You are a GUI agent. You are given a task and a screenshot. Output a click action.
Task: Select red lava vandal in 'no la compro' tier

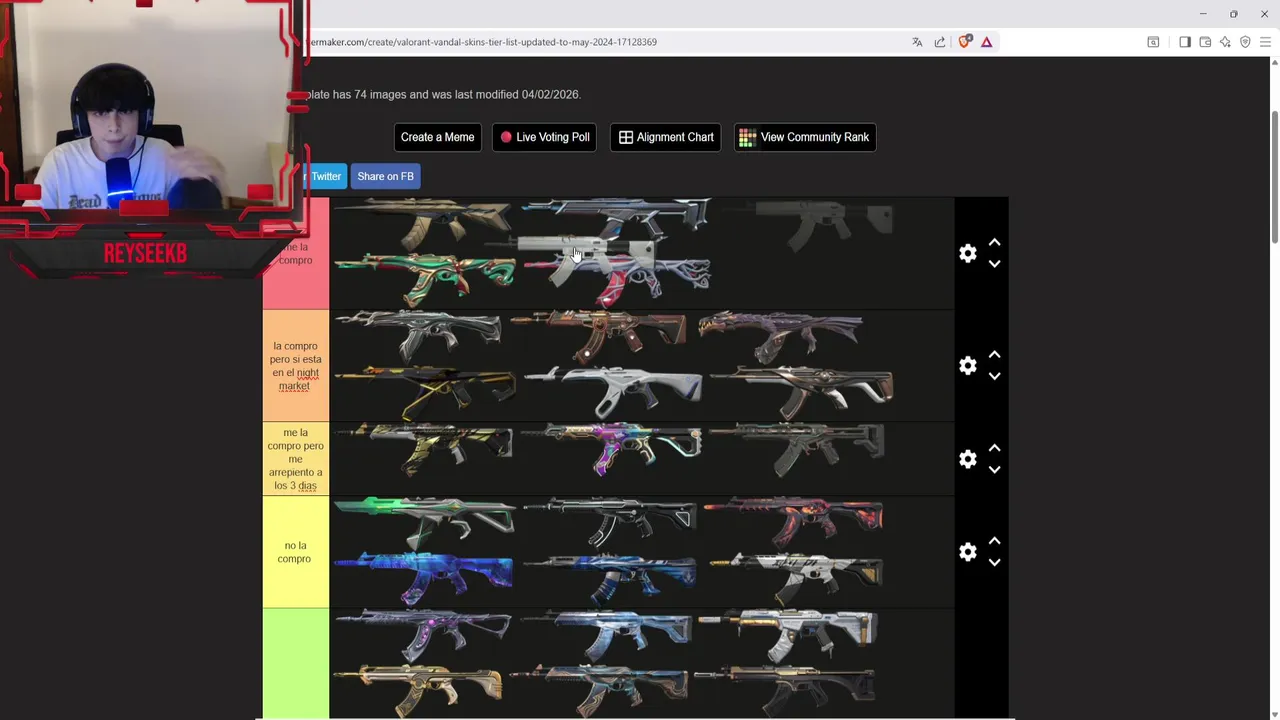point(794,523)
